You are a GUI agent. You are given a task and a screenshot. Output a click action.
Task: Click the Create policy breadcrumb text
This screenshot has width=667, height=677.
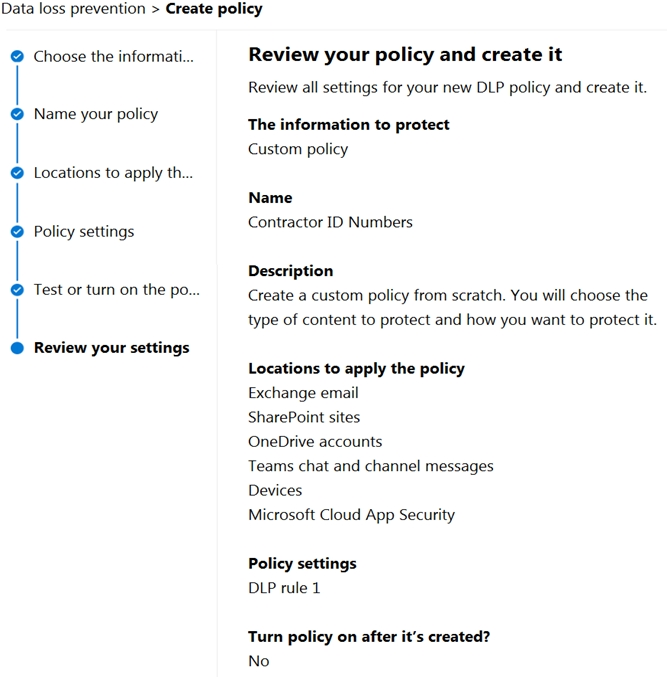(x=214, y=9)
